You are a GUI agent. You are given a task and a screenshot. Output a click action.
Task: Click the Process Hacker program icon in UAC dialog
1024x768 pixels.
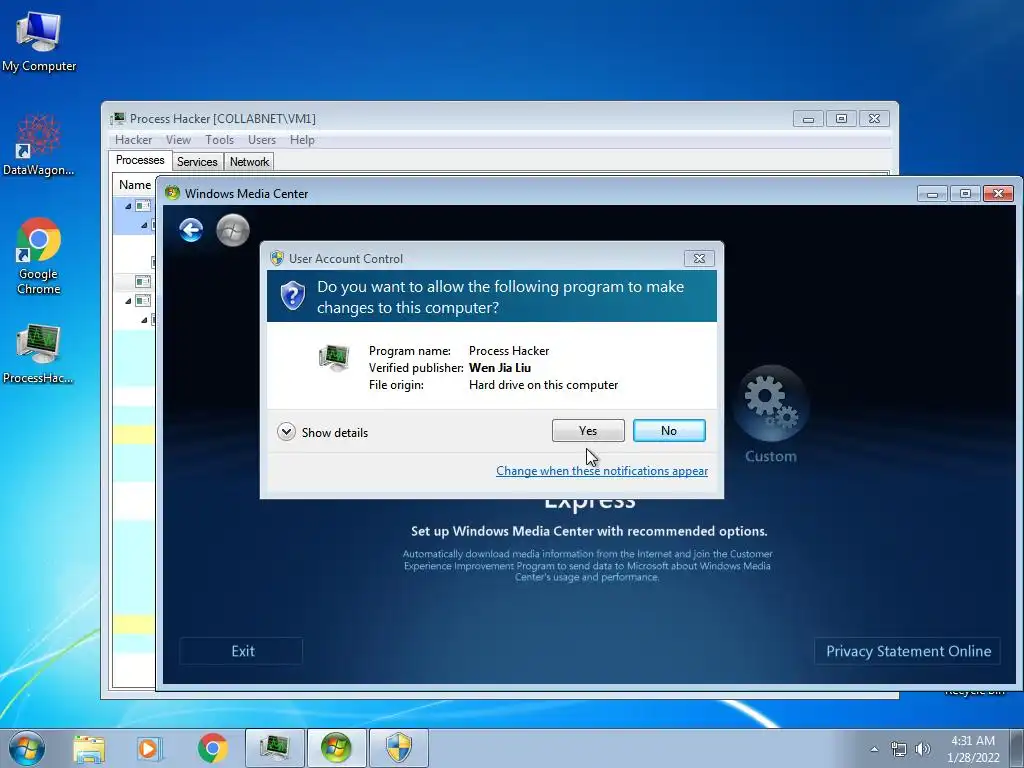tap(334, 358)
